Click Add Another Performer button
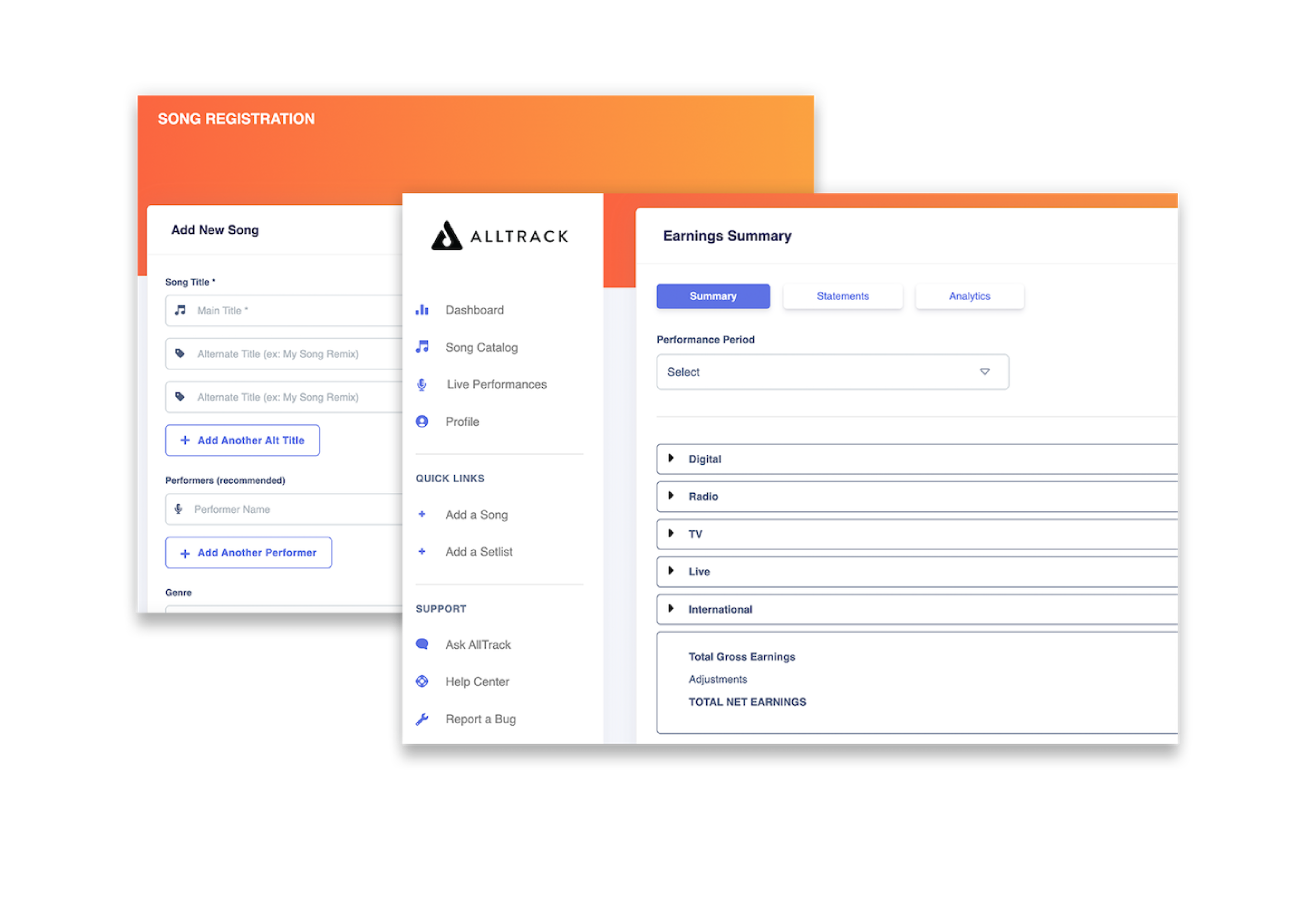The image size is (1306, 901). pos(248,552)
